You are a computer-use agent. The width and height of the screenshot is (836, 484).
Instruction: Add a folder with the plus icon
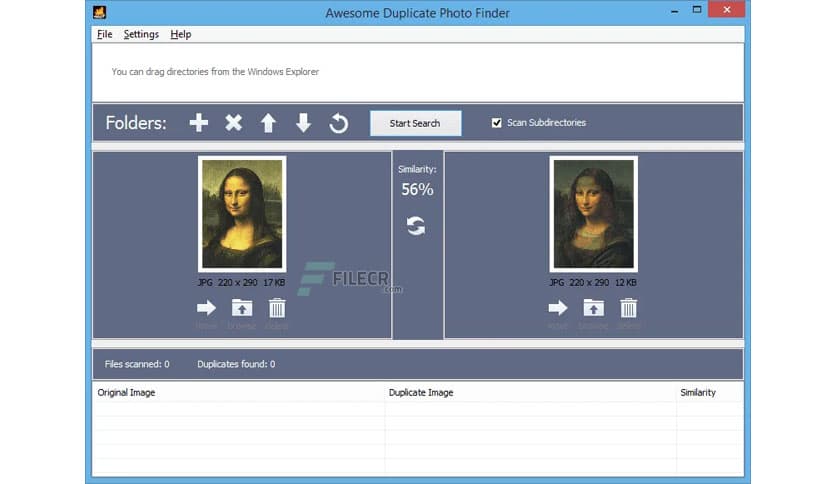click(198, 123)
